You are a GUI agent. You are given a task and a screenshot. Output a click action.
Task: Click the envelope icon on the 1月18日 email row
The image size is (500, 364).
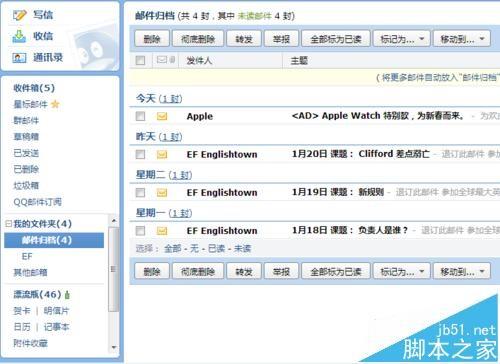coord(162,231)
